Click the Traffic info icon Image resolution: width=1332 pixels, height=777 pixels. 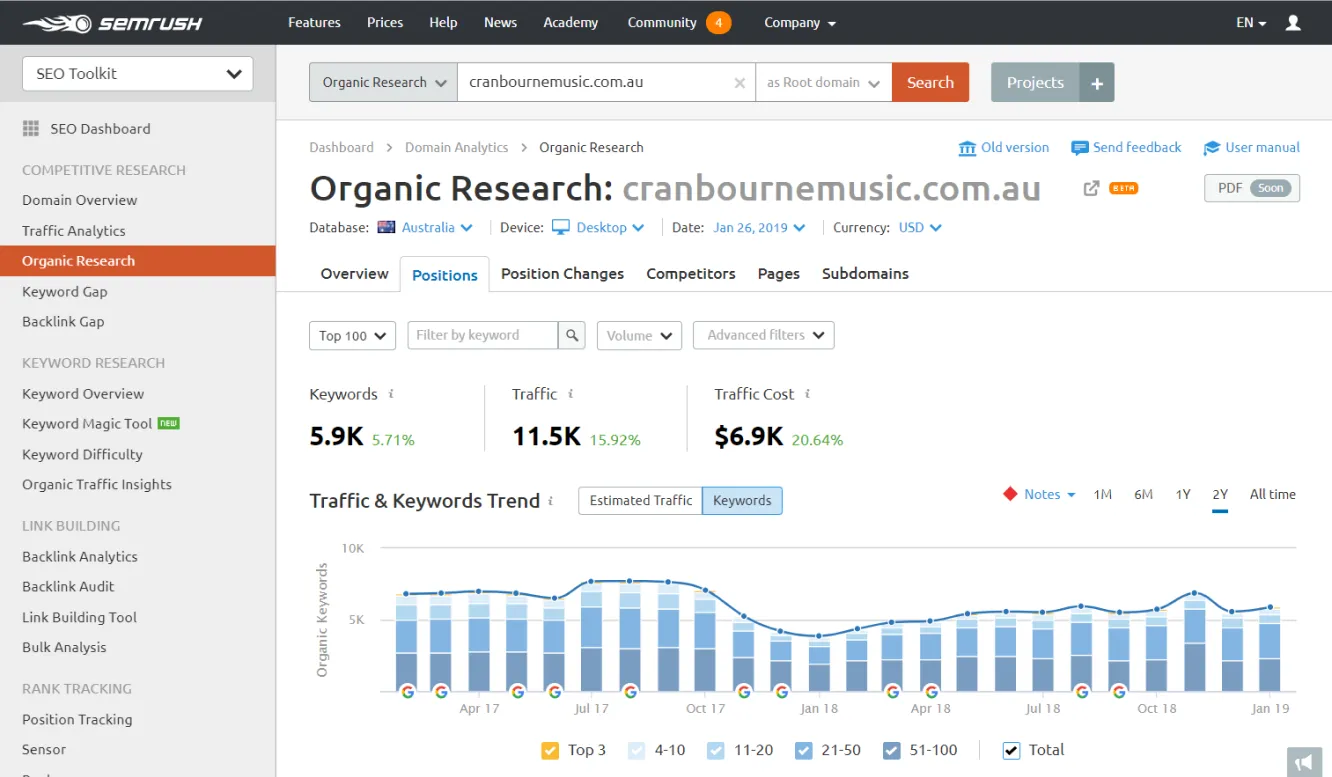pyautogui.click(x=570, y=394)
